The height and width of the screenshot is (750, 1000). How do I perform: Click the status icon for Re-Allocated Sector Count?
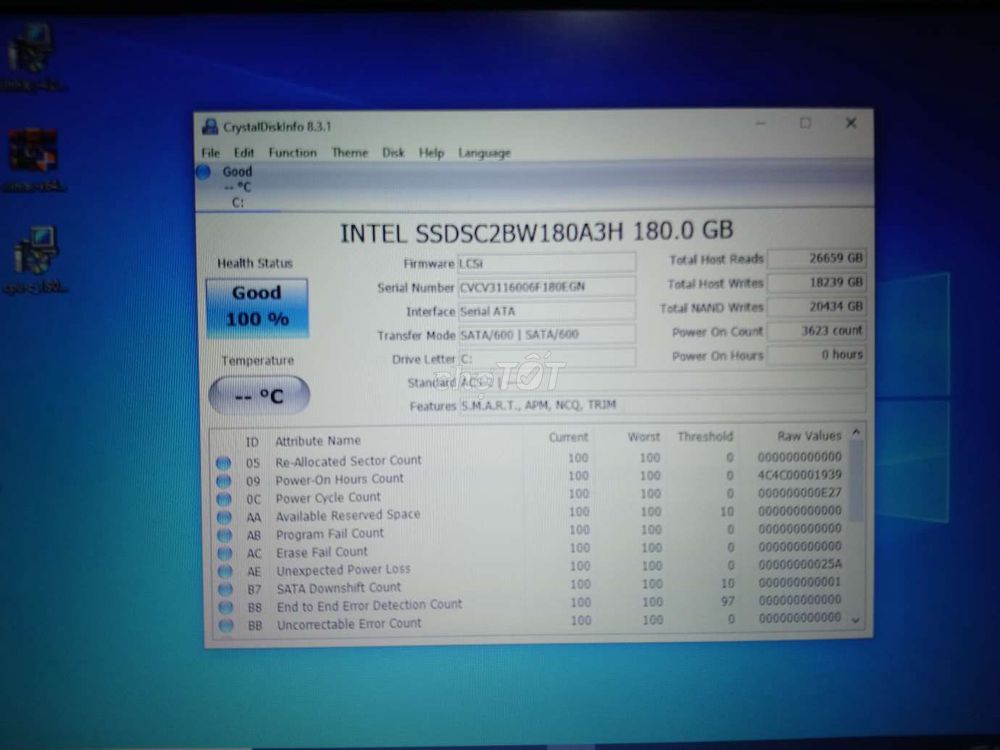(223, 463)
